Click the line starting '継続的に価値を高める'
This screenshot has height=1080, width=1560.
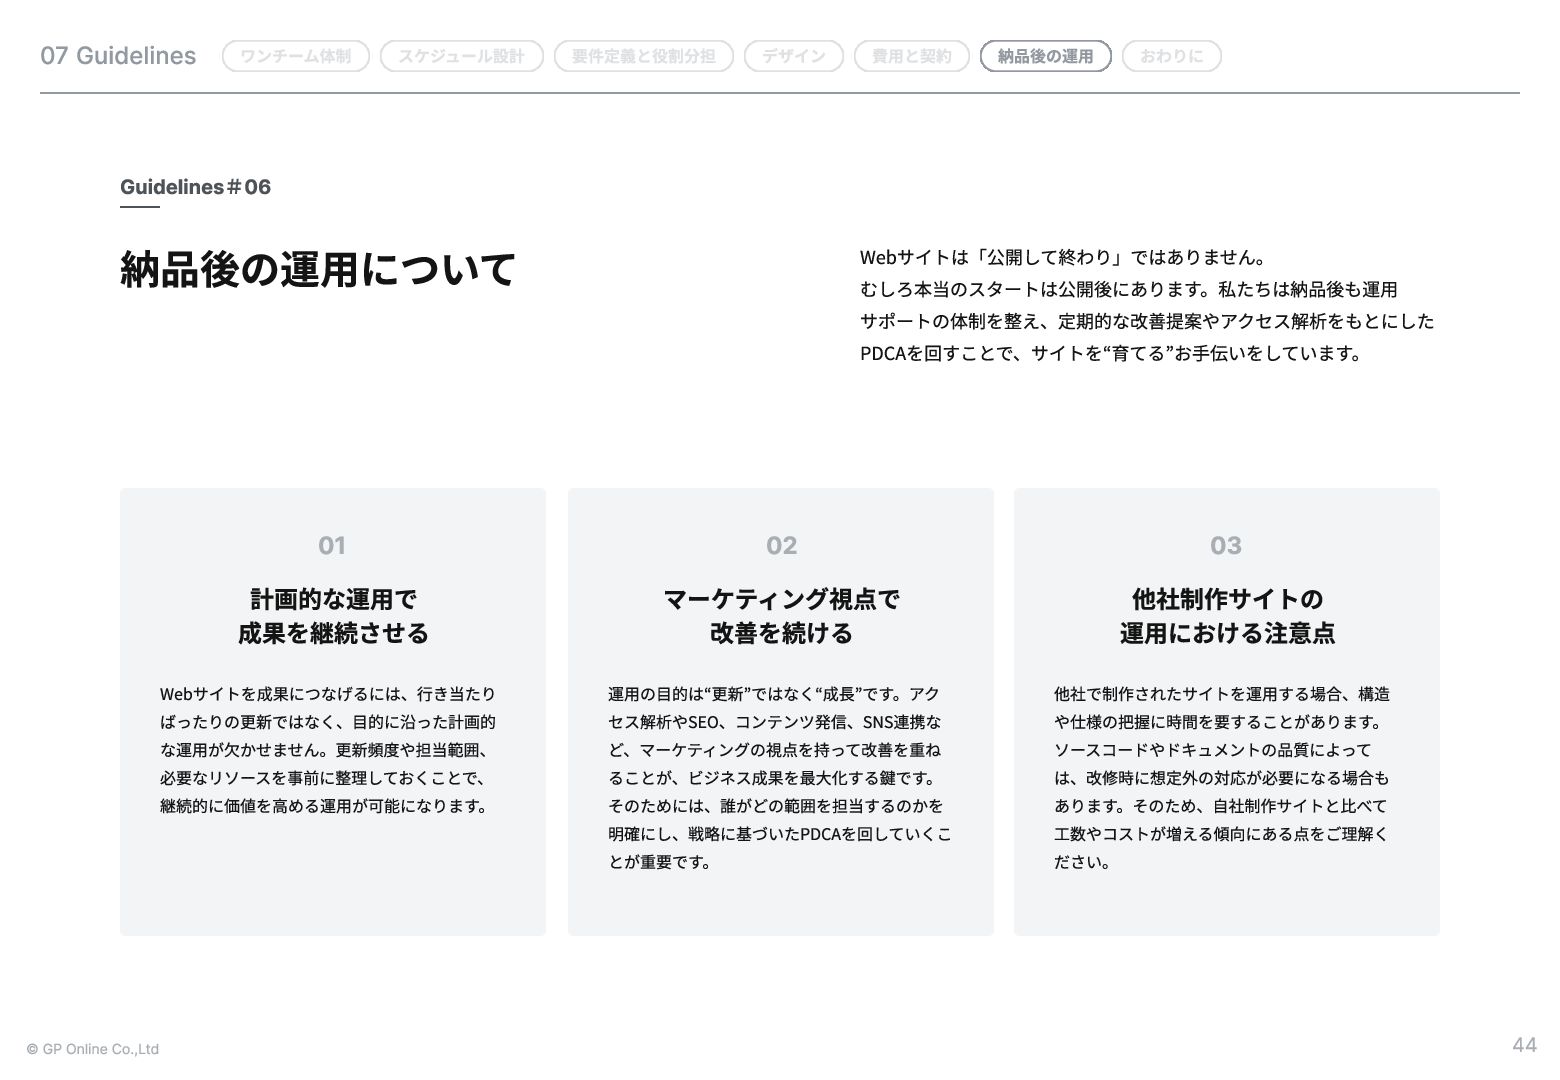[324, 806]
